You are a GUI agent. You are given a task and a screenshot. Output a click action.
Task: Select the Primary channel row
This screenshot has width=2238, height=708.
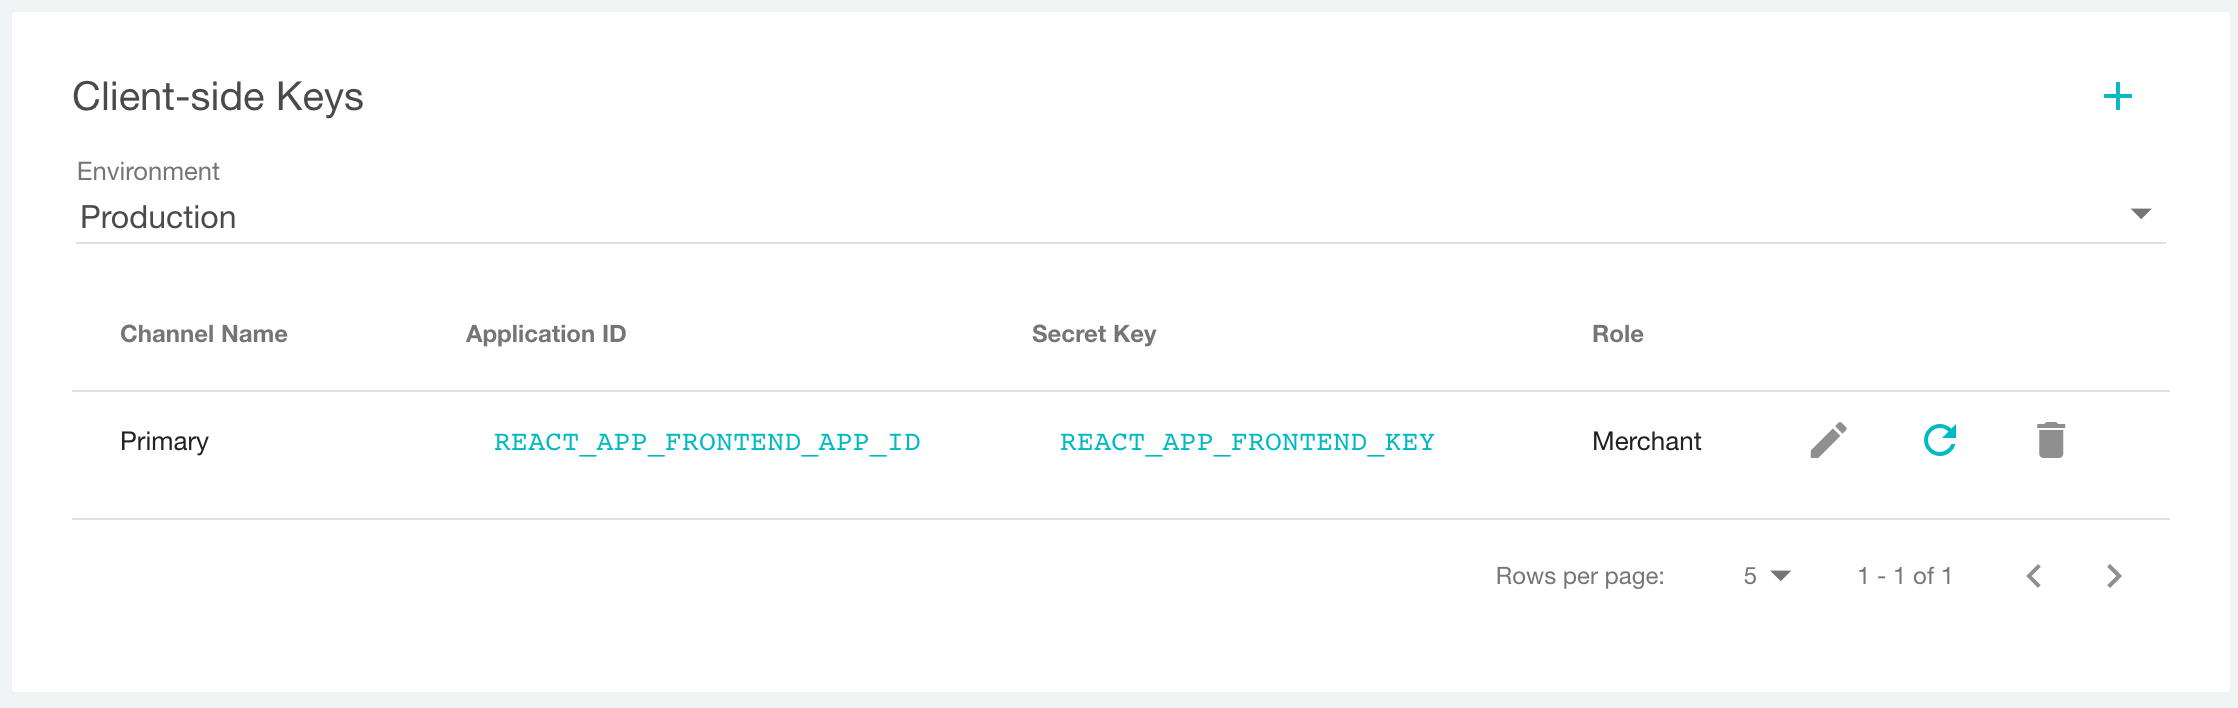click(164, 440)
